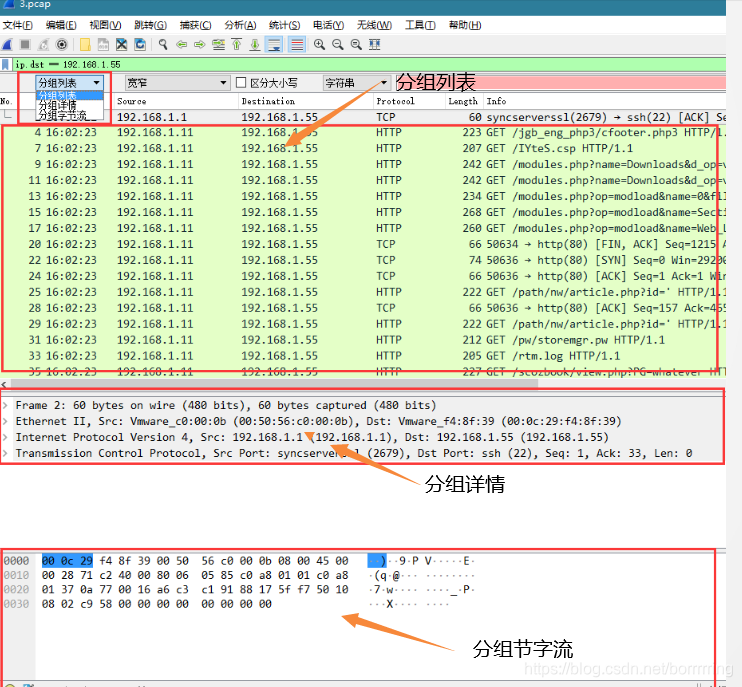Select packet 22 SYN row
The height and width of the screenshot is (687, 742).
coord(363,260)
